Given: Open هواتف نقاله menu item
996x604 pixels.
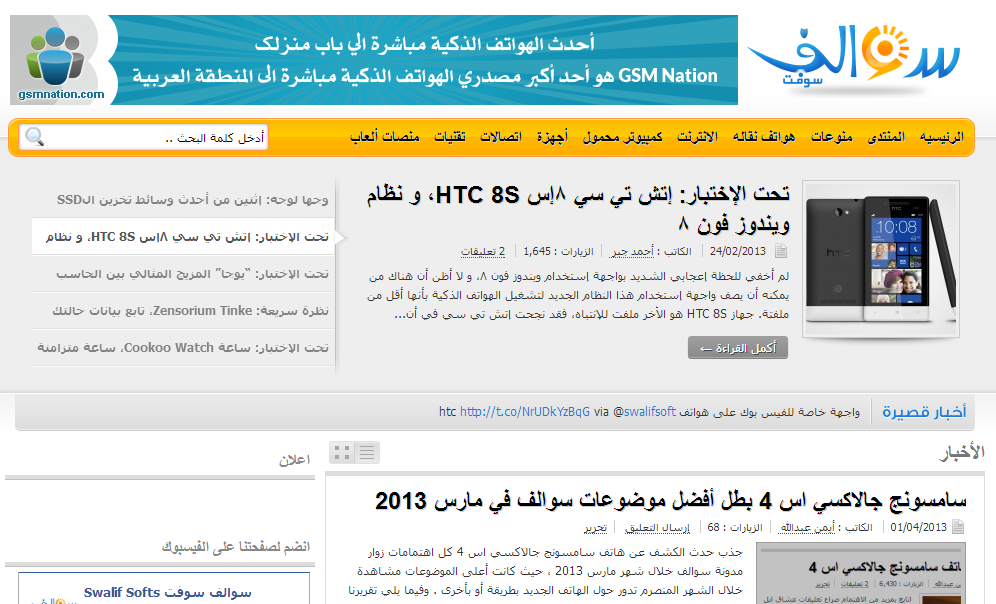Looking at the screenshot, I should (764, 137).
